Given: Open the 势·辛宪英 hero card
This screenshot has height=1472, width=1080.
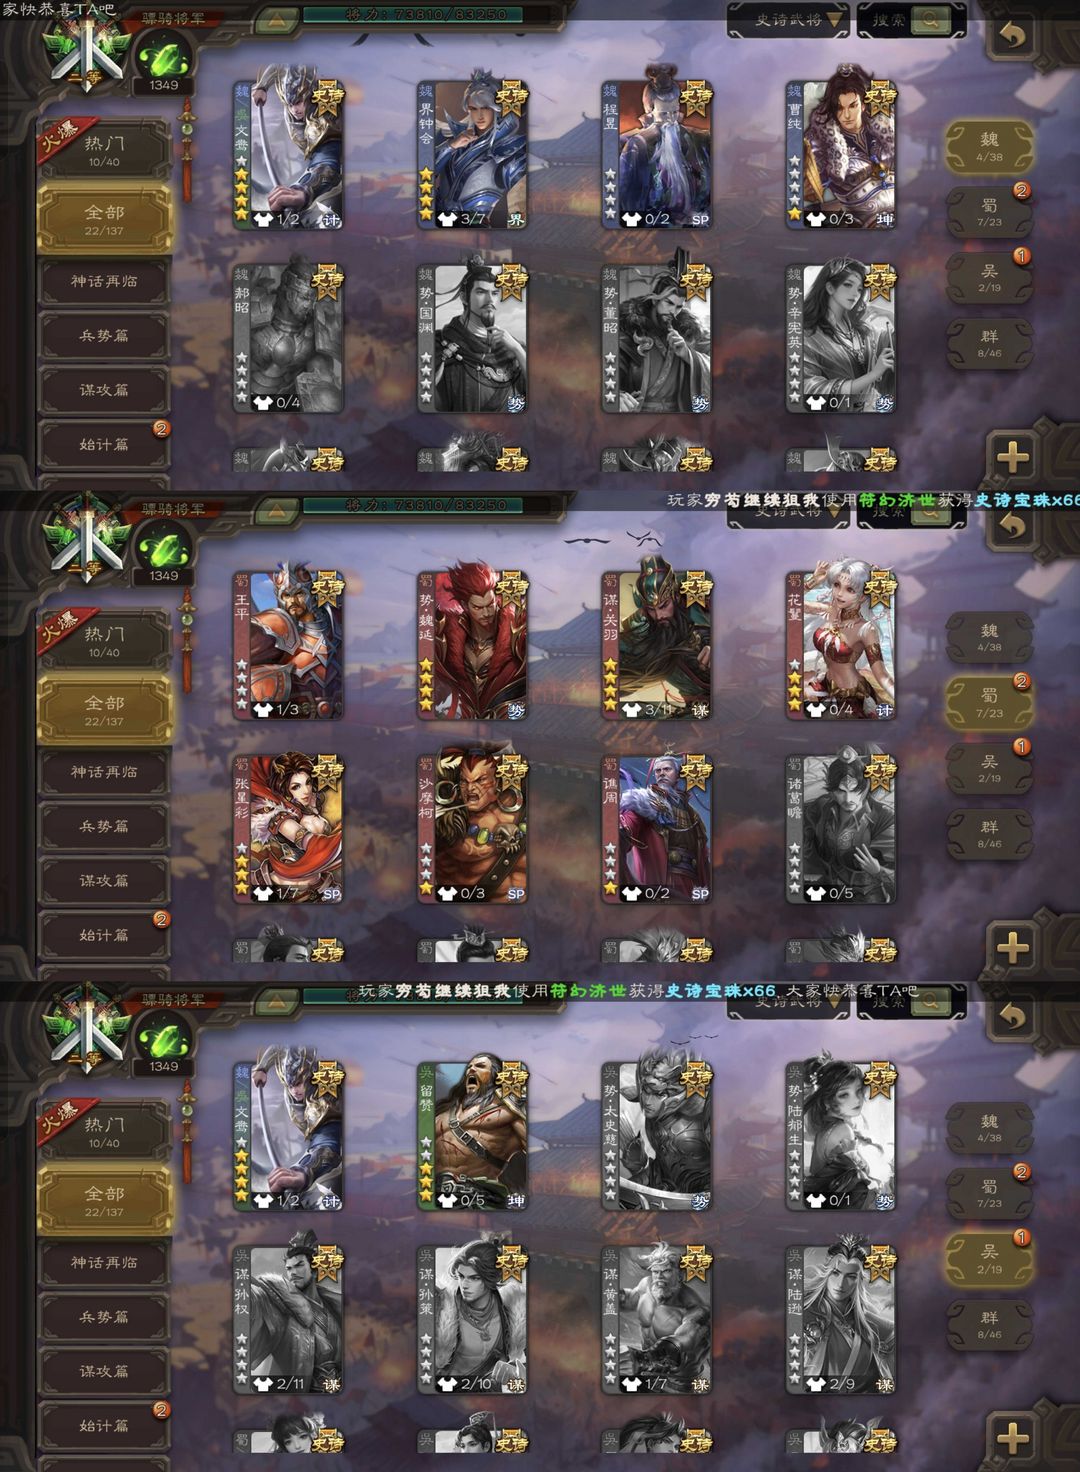Looking at the screenshot, I should pyautogui.click(x=841, y=337).
